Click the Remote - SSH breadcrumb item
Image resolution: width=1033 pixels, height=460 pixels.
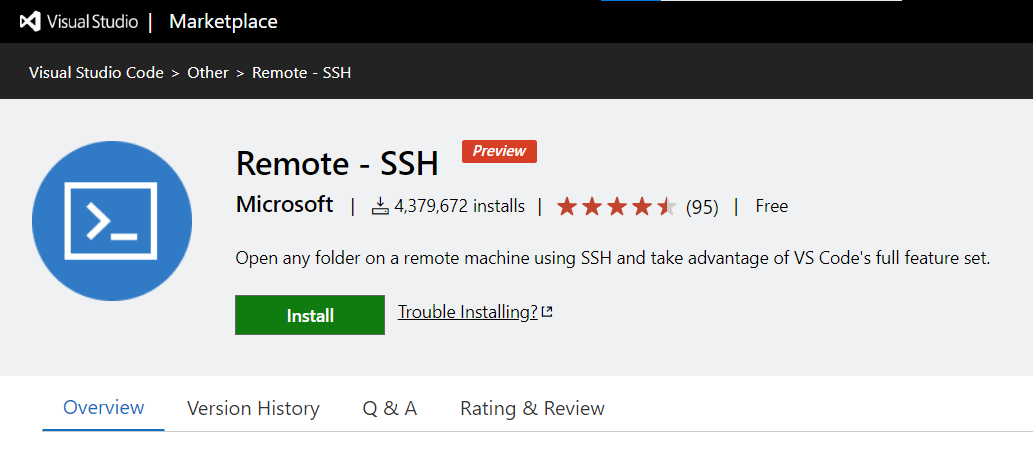click(302, 72)
